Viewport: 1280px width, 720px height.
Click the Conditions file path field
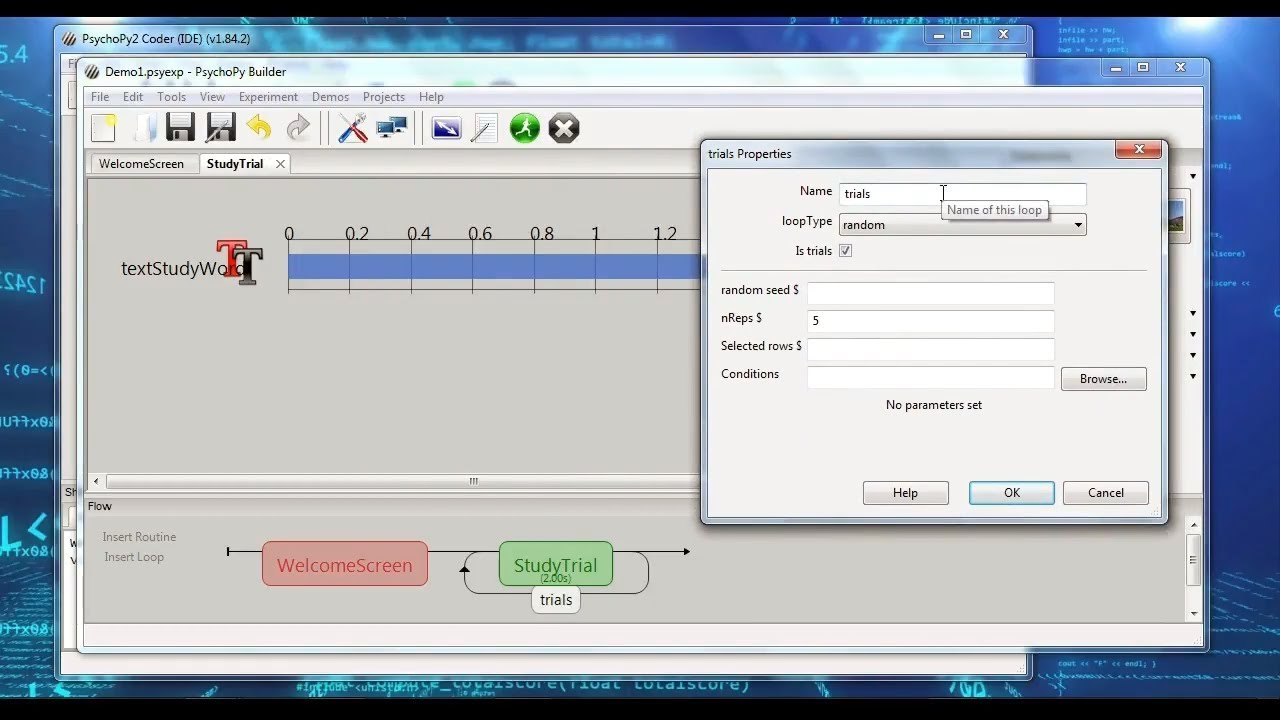pos(930,377)
